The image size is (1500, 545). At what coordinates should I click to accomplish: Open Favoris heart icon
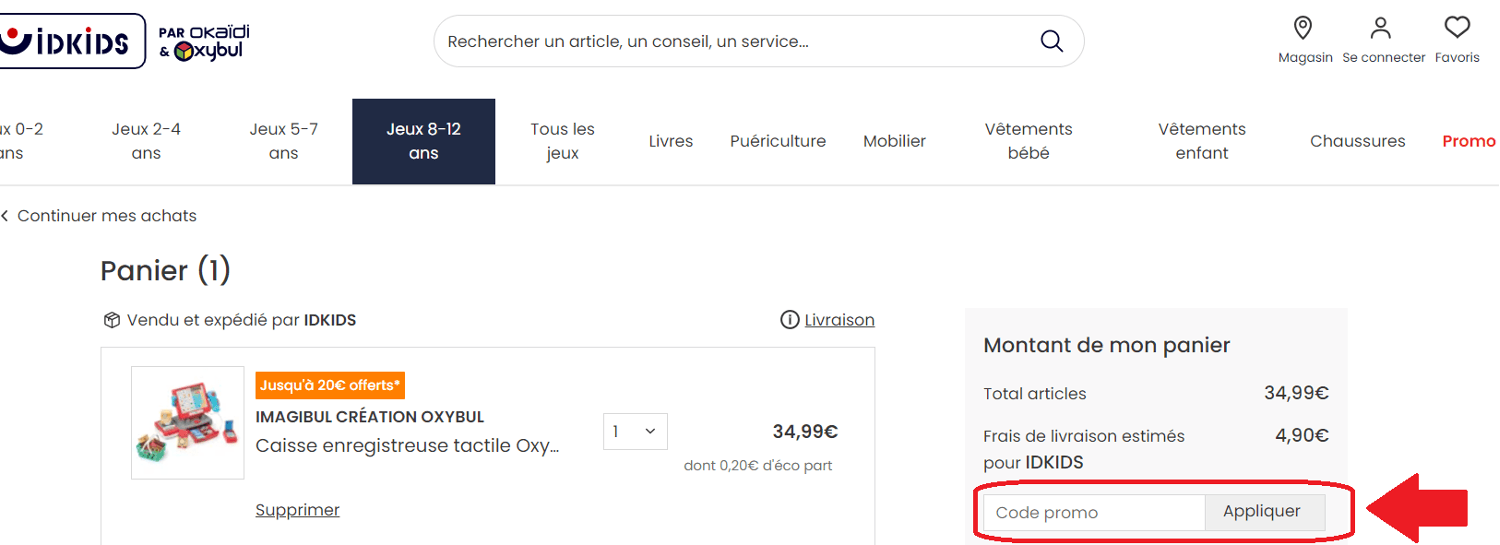(1457, 27)
